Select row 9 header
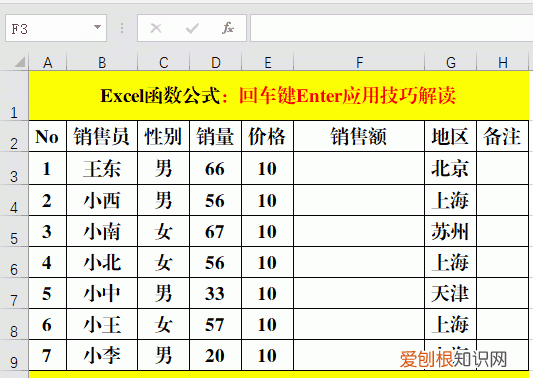533x378 pixels. pos(14,355)
